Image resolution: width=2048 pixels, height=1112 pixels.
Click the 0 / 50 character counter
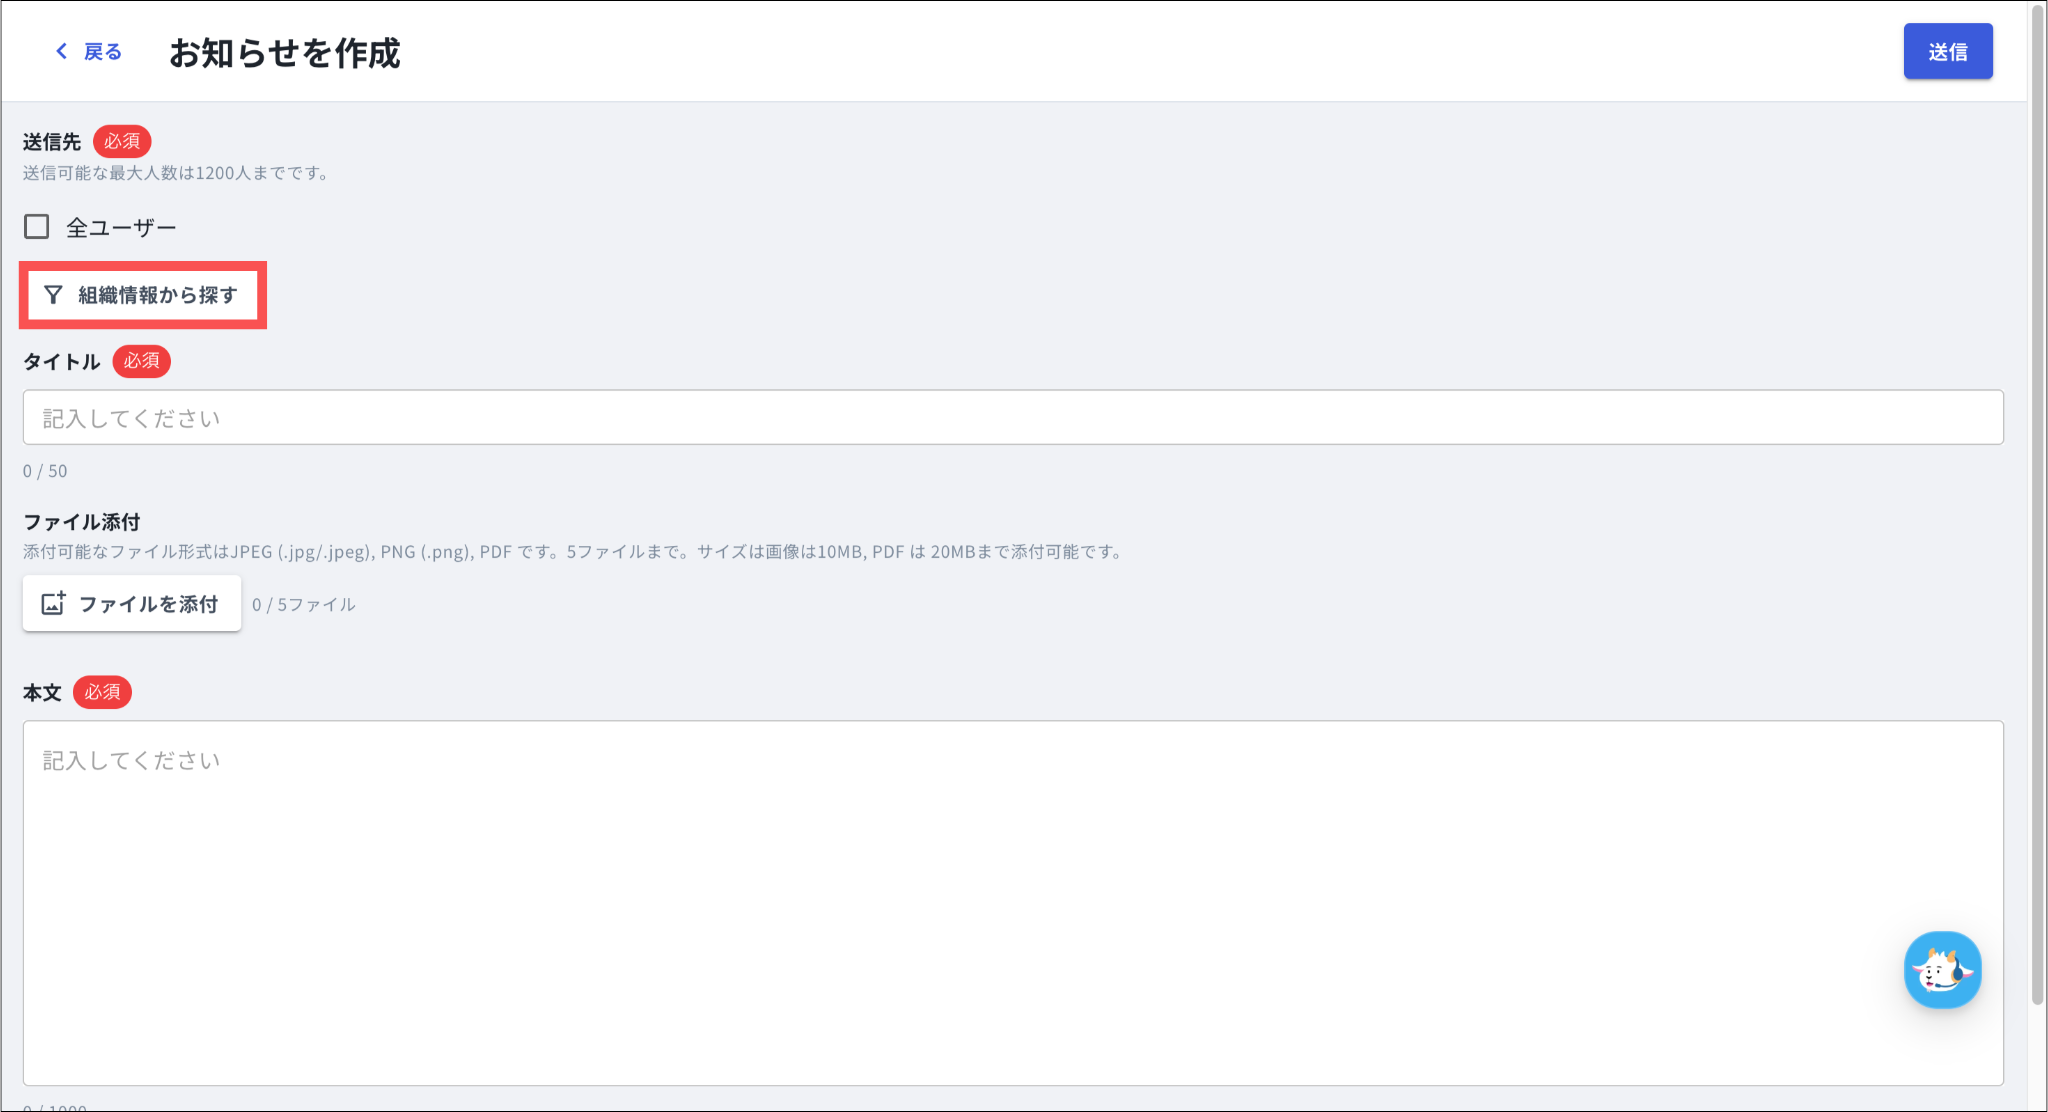(45, 471)
